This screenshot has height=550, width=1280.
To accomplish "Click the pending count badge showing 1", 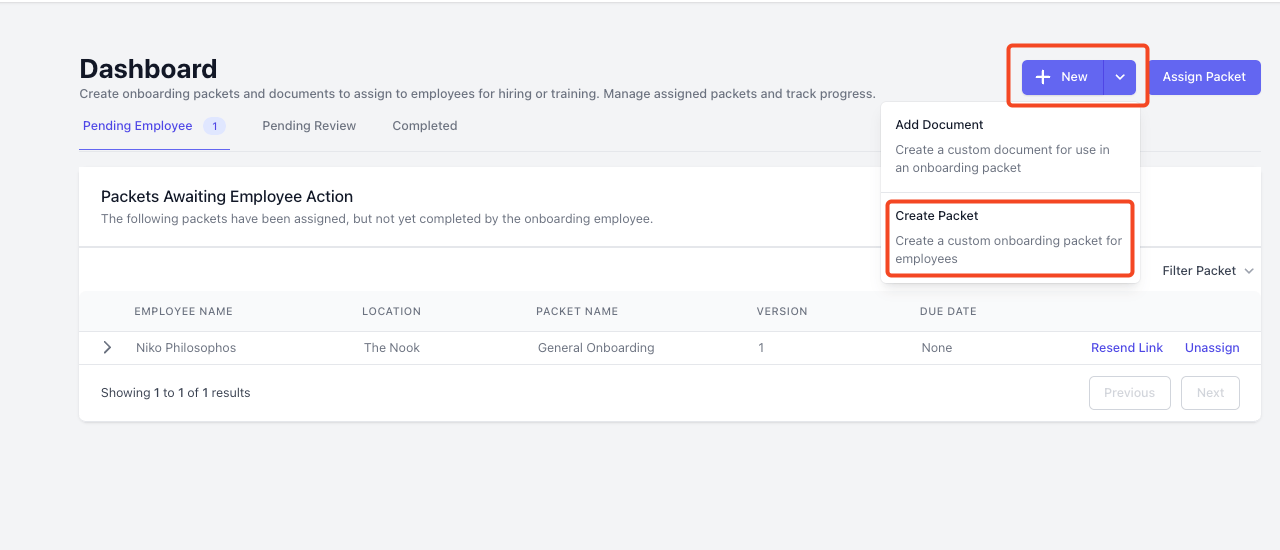I will tap(214, 126).
